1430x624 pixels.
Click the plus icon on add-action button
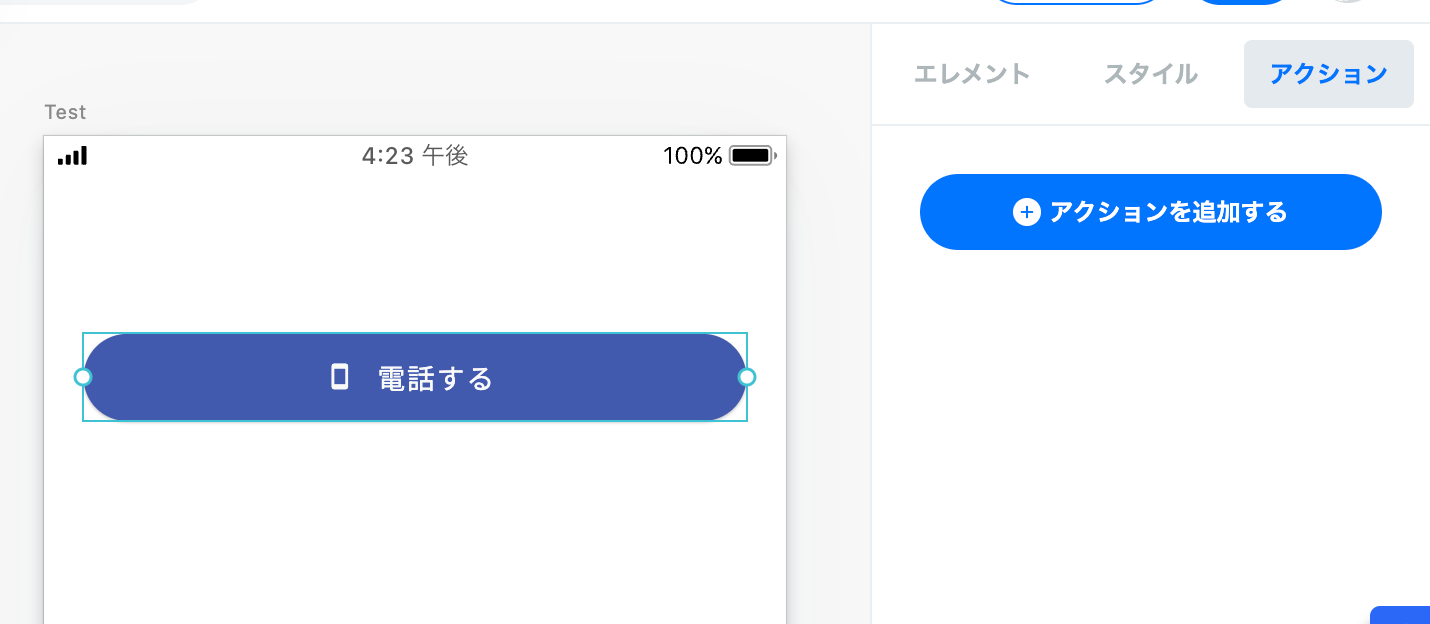pyautogui.click(x=1027, y=212)
